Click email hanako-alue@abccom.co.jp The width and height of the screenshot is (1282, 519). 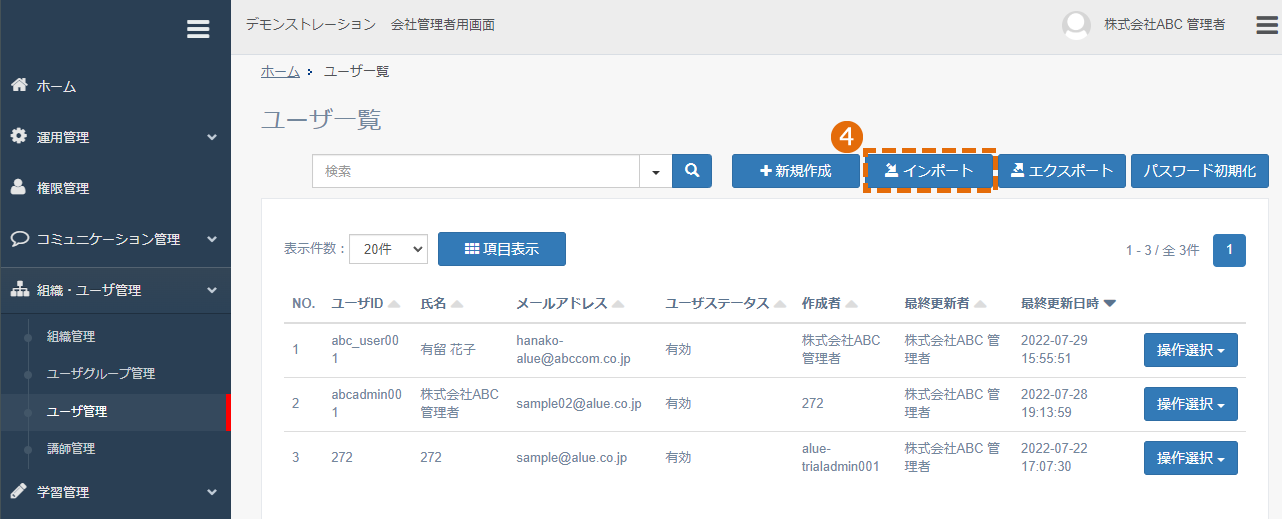click(x=573, y=350)
